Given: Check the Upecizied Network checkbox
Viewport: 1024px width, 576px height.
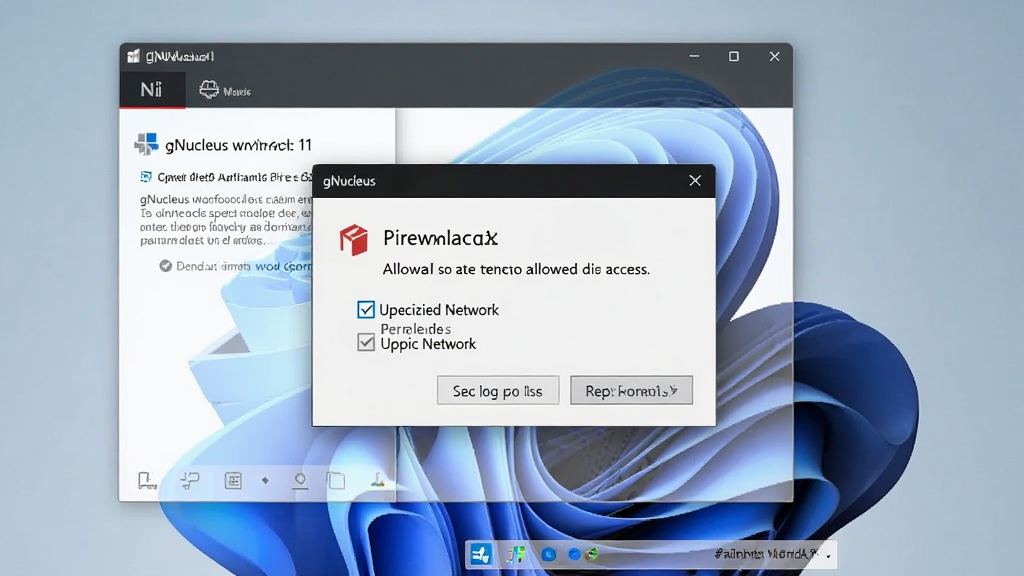Looking at the screenshot, I should [366, 309].
